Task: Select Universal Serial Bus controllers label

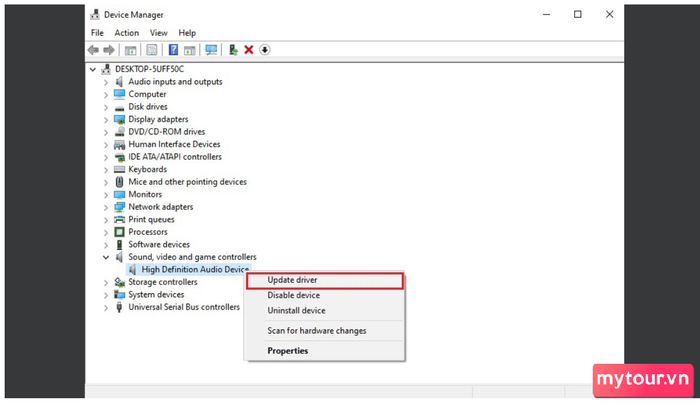Action: (184, 307)
